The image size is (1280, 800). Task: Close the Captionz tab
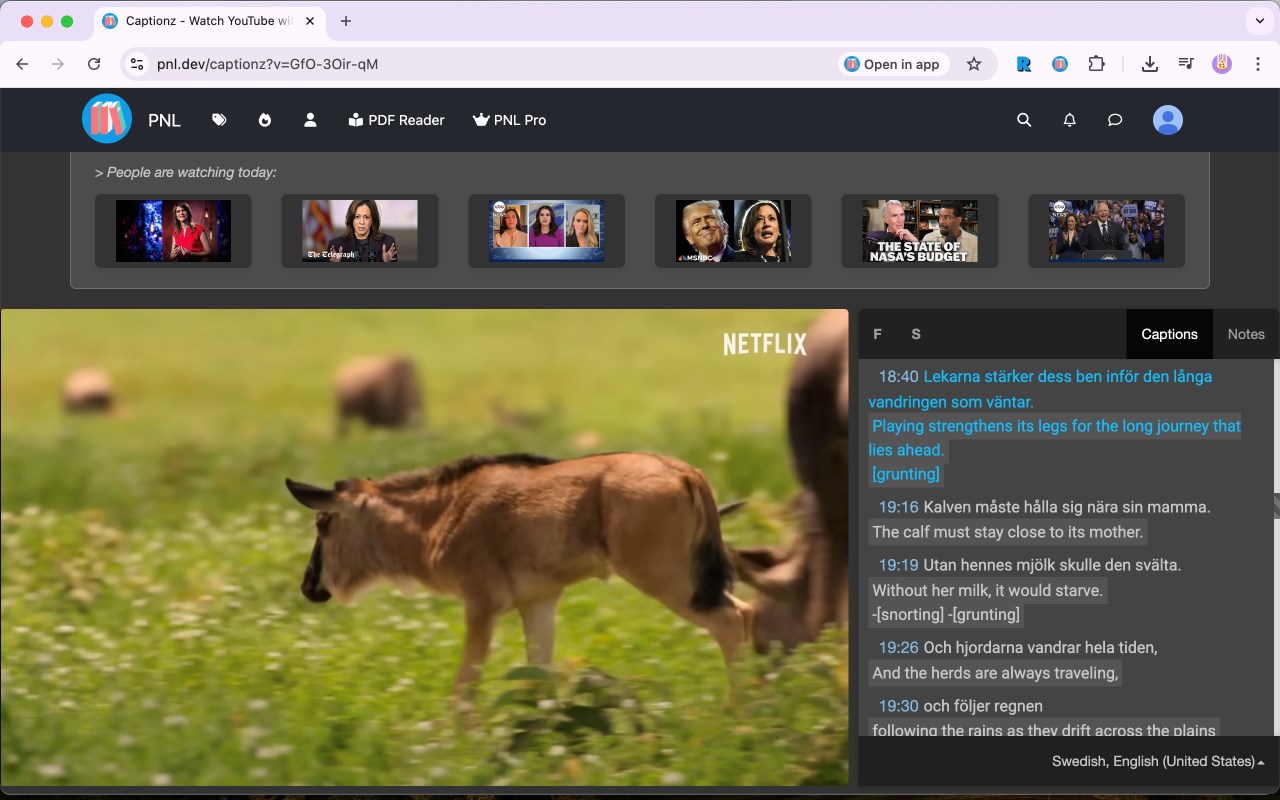coord(310,21)
